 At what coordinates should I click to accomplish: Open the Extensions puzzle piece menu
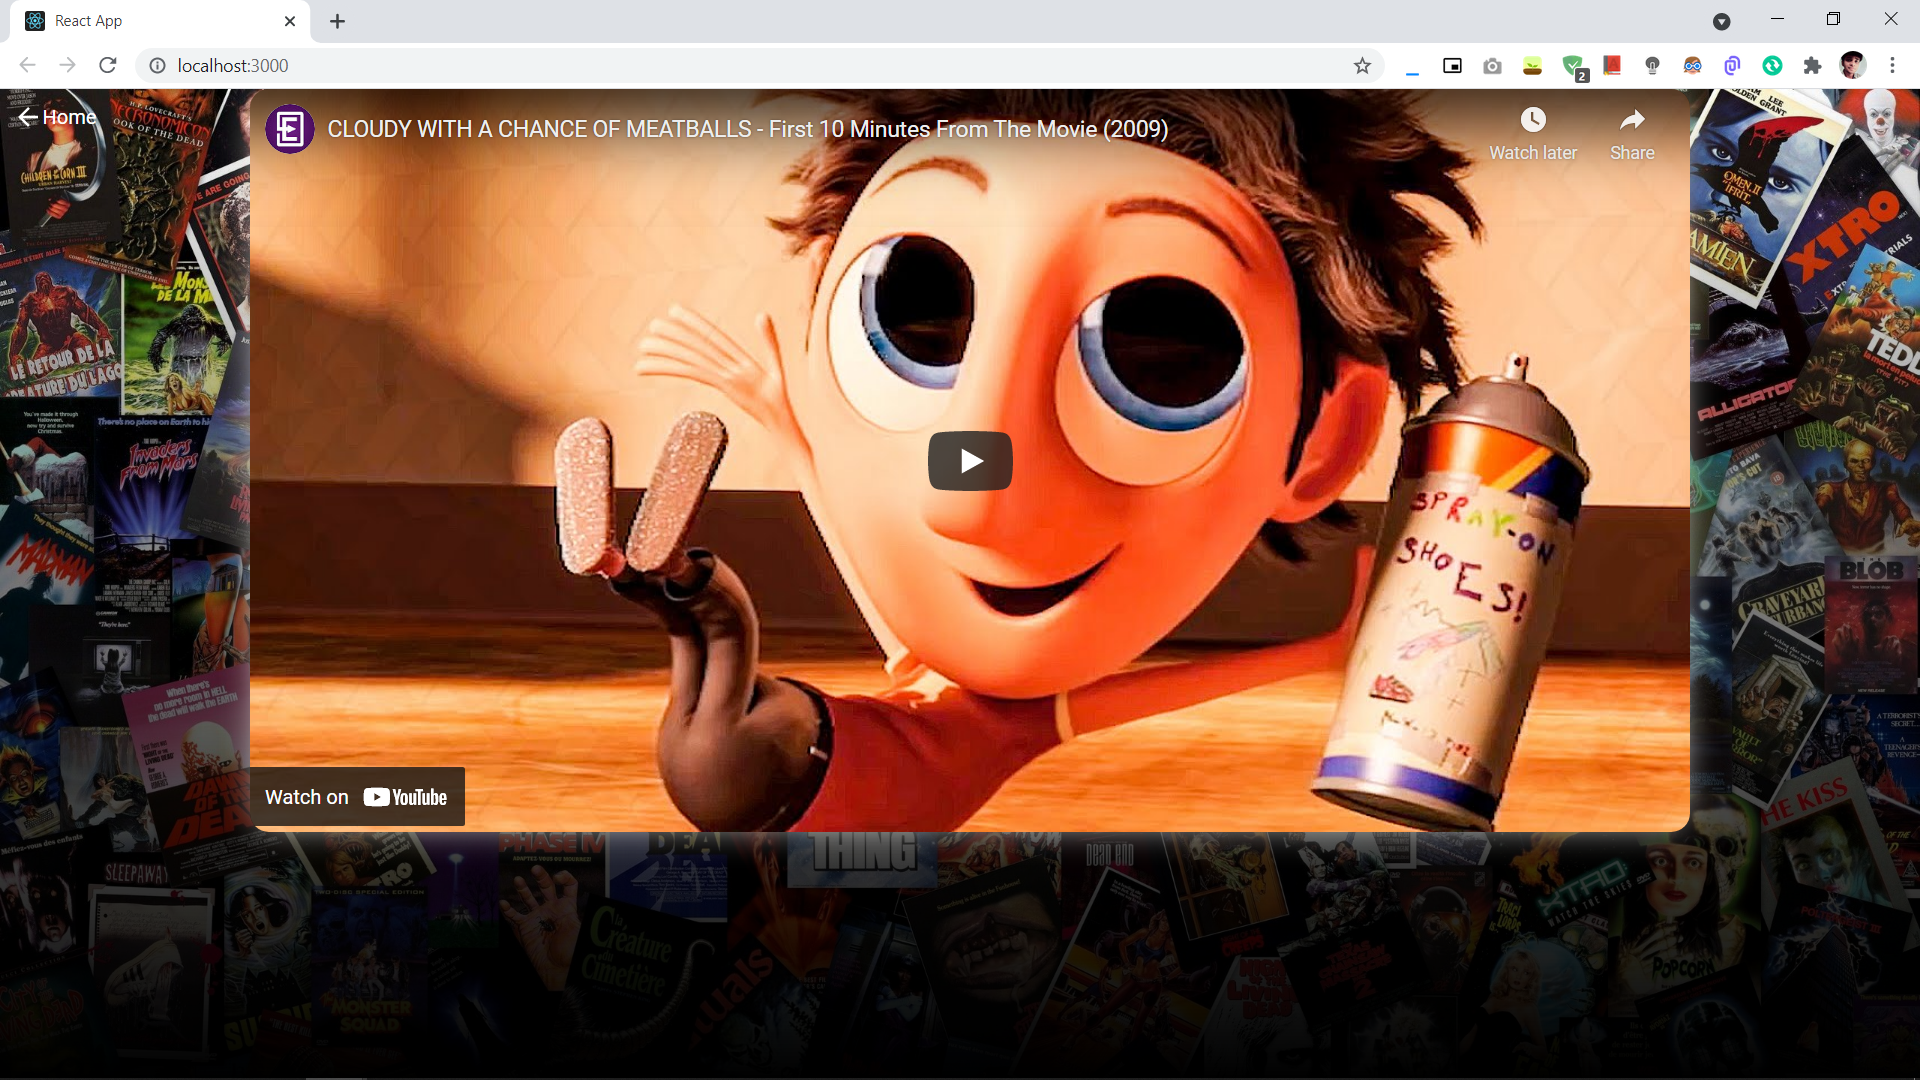1812,66
